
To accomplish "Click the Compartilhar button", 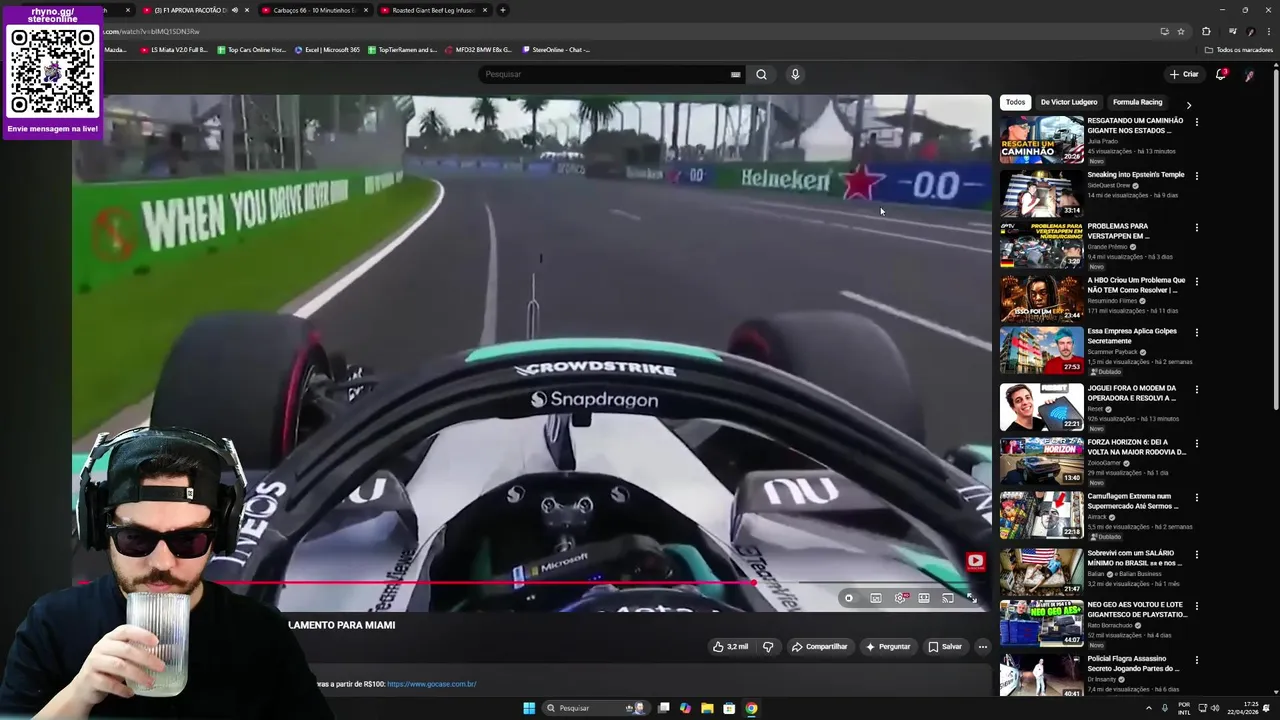I will pos(819,647).
